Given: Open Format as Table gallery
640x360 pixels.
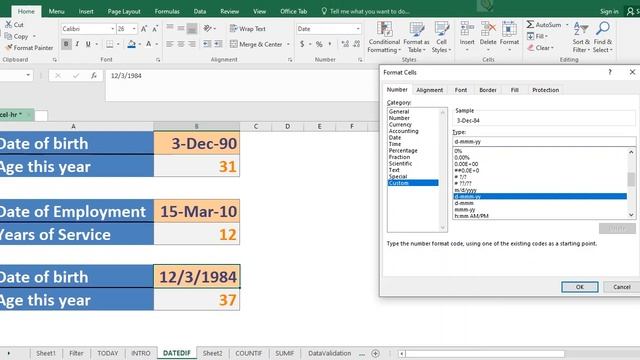Looking at the screenshot, I should pyautogui.click(x=416, y=38).
